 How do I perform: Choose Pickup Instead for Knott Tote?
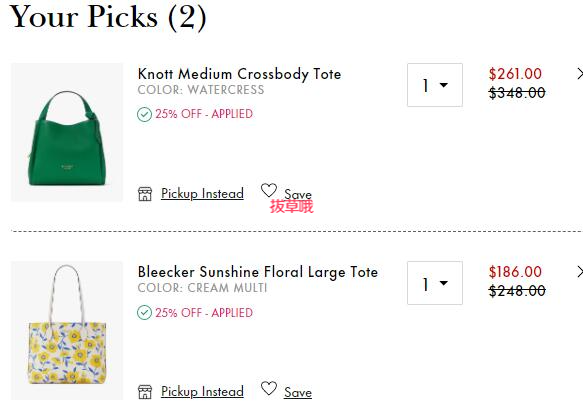click(x=202, y=194)
